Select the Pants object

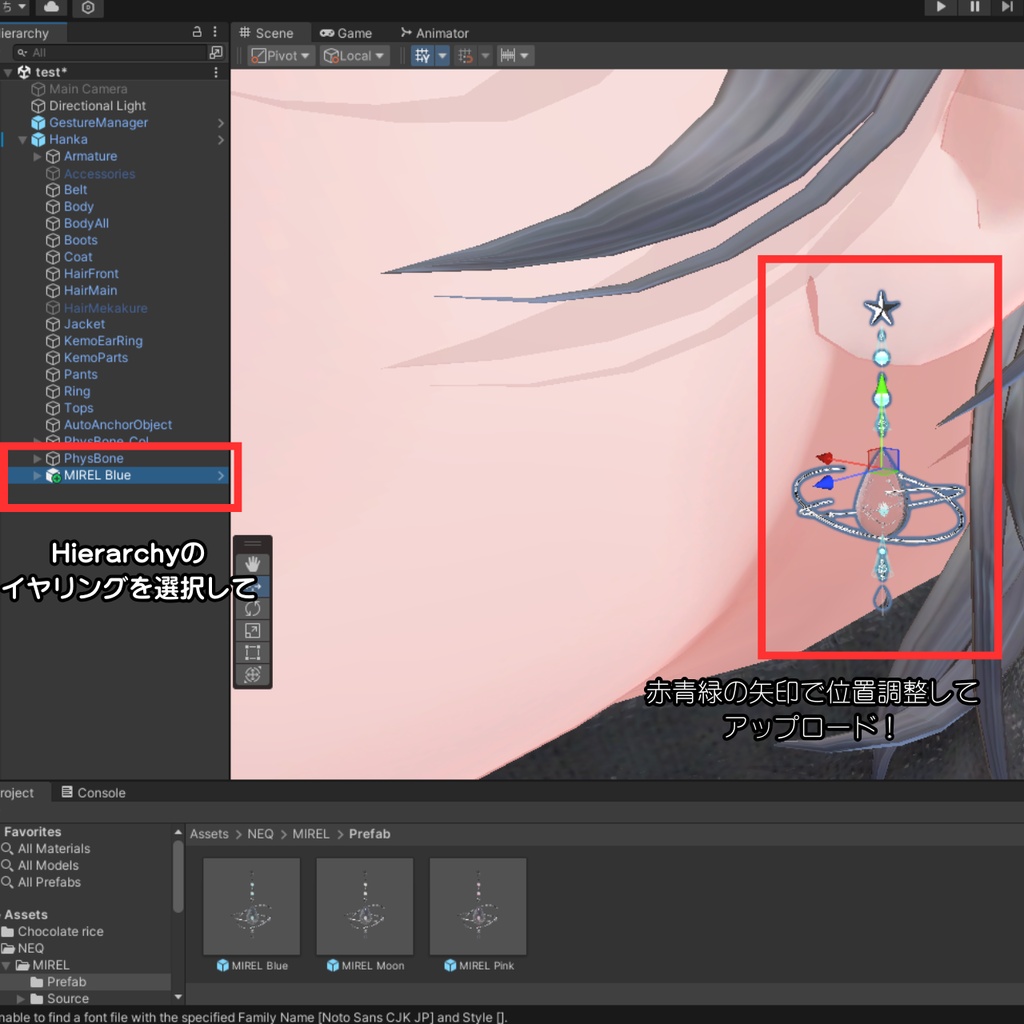(x=80, y=375)
